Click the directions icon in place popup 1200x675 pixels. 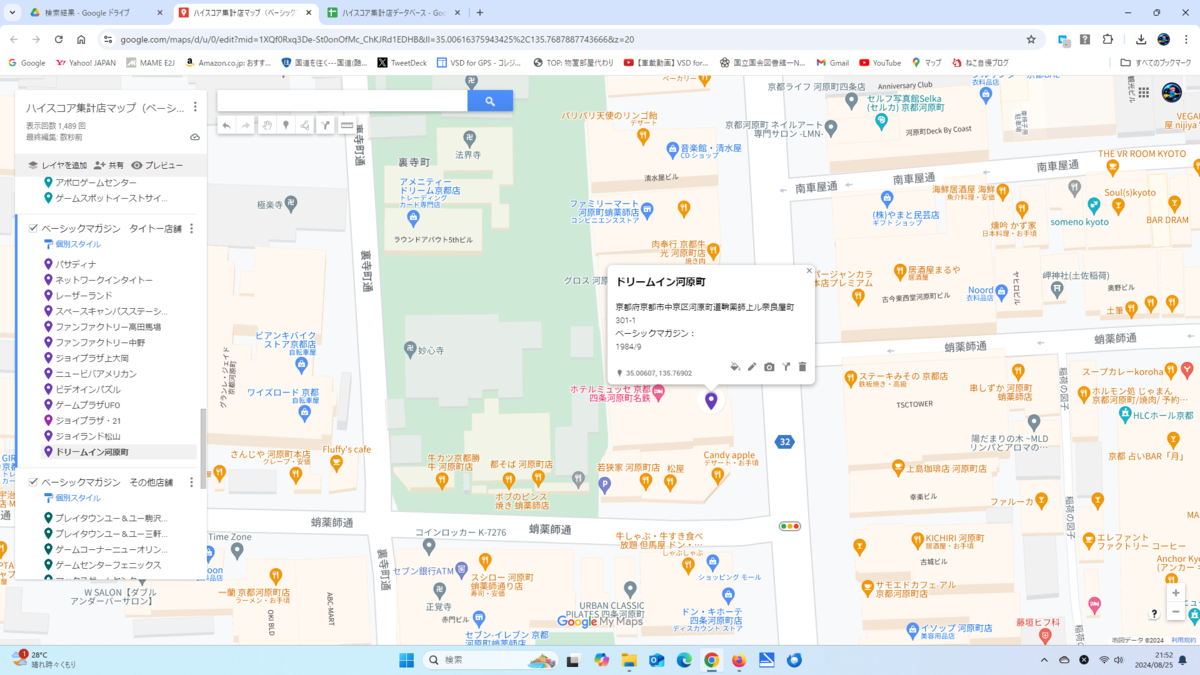click(x=786, y=368)
